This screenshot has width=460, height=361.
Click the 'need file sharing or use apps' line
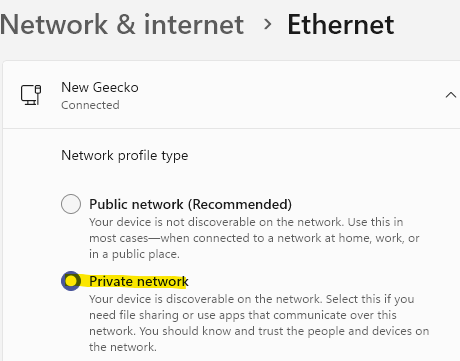point(243,315)
